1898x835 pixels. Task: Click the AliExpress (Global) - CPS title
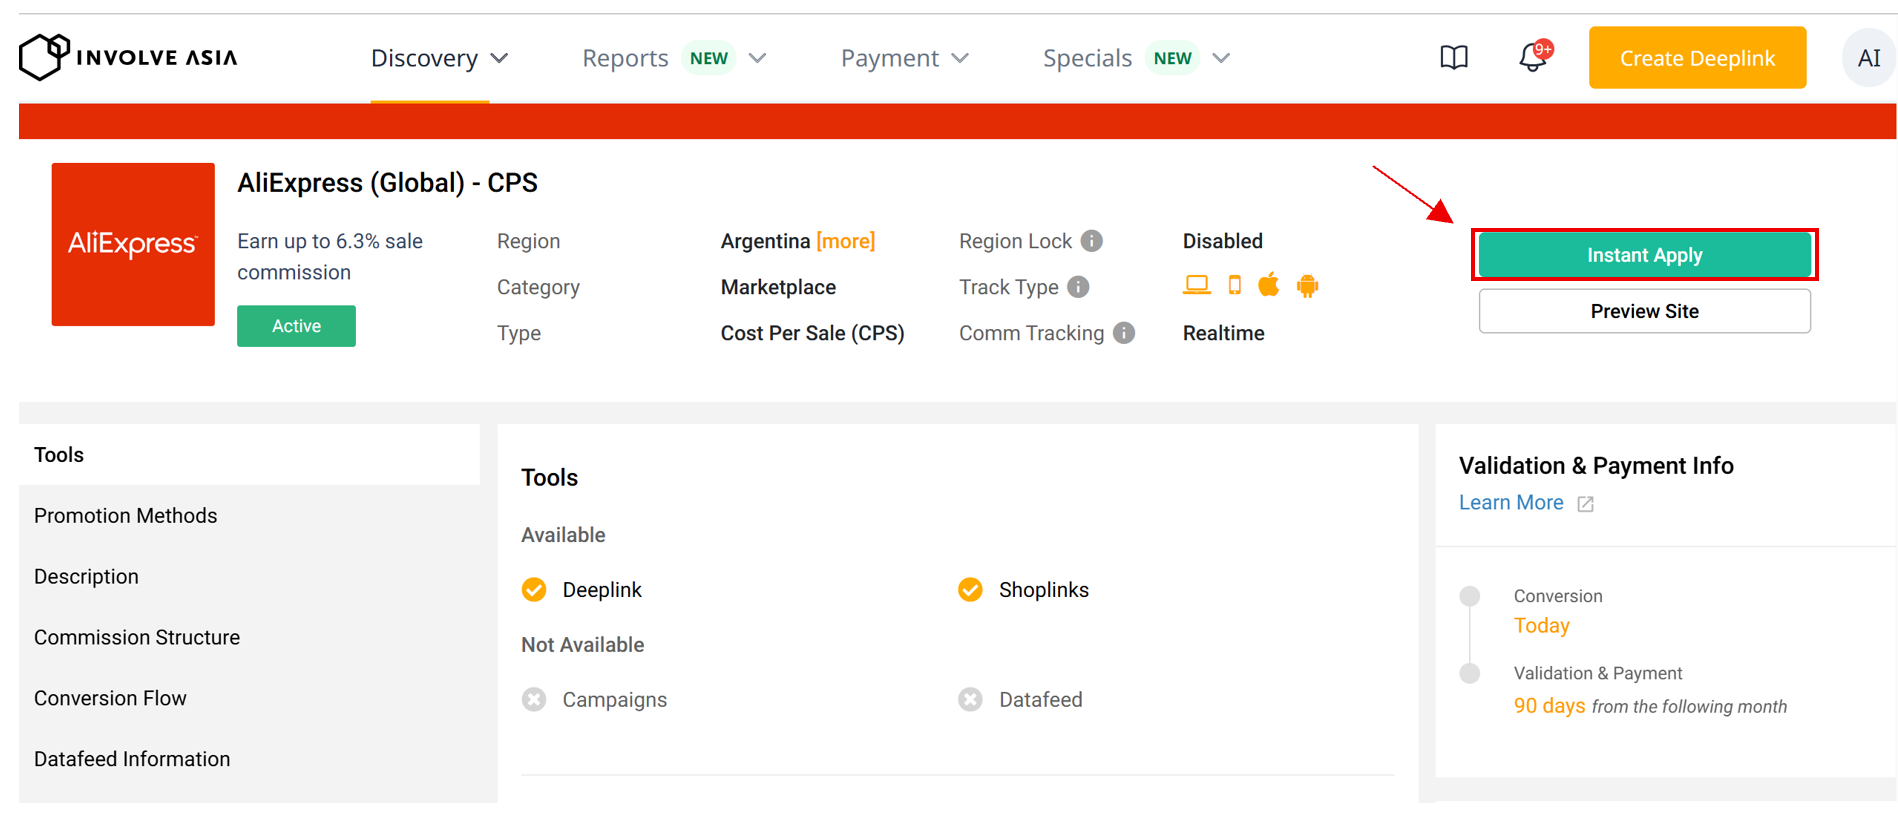(x=387, y=183)
